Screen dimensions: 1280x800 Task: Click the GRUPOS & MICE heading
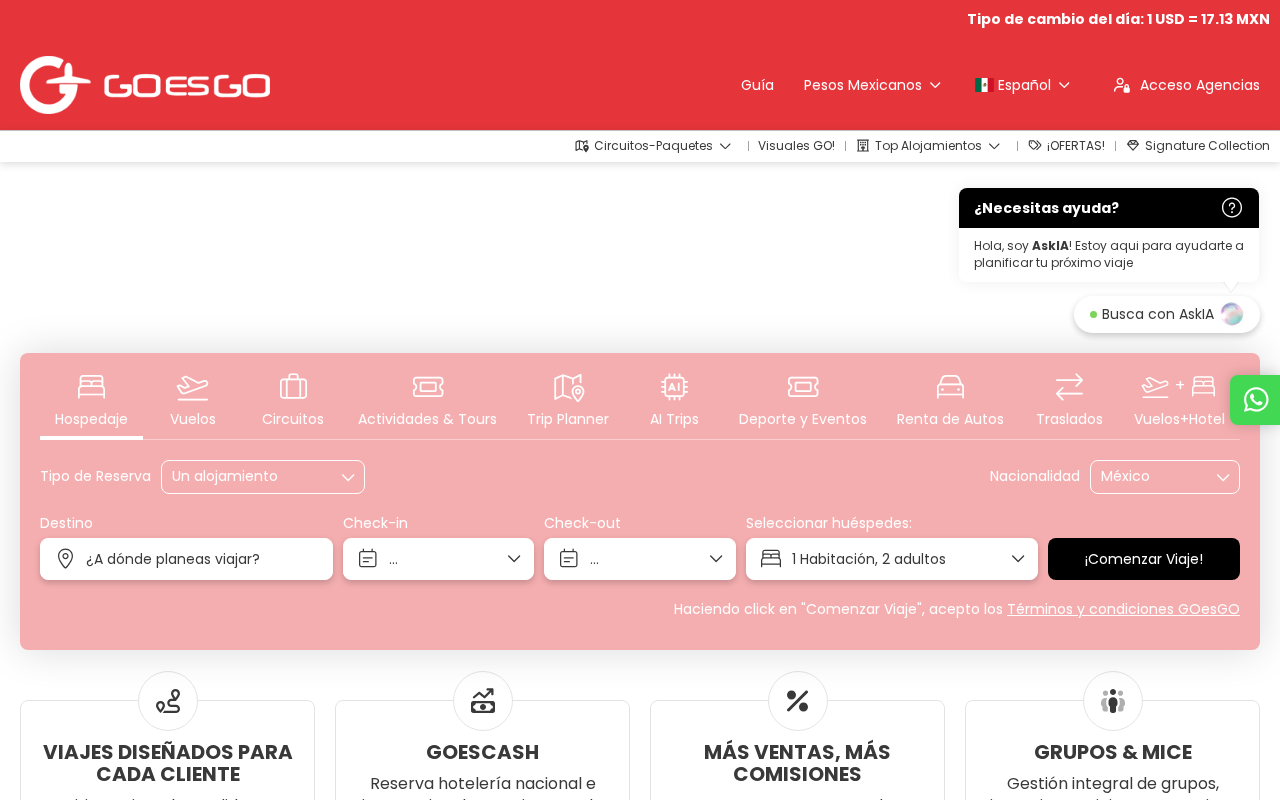pos(1113,752)
